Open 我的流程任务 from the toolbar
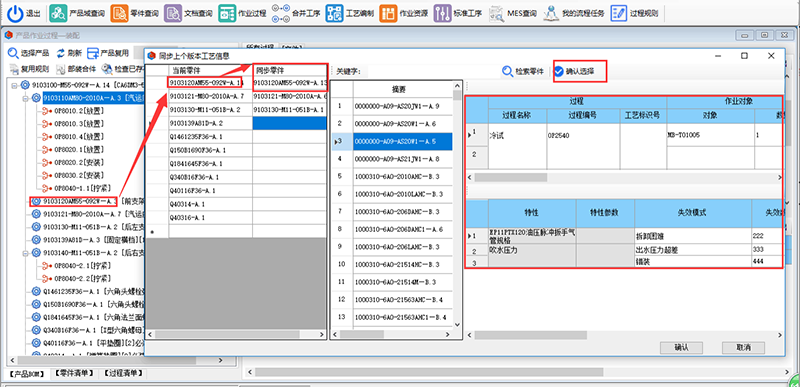This screenshot has height=387, width=800. coord(573,13)
